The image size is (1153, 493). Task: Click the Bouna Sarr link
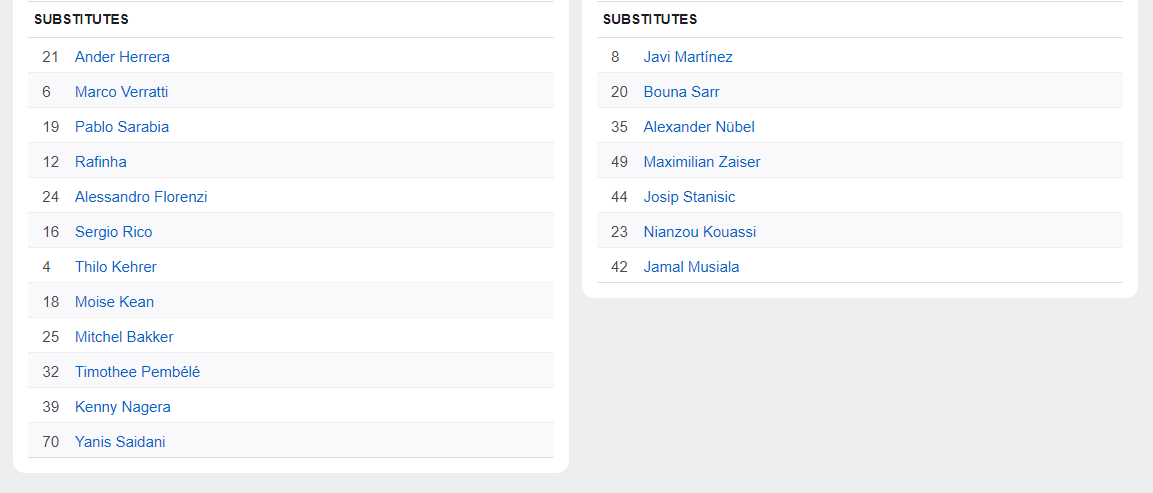681,92
